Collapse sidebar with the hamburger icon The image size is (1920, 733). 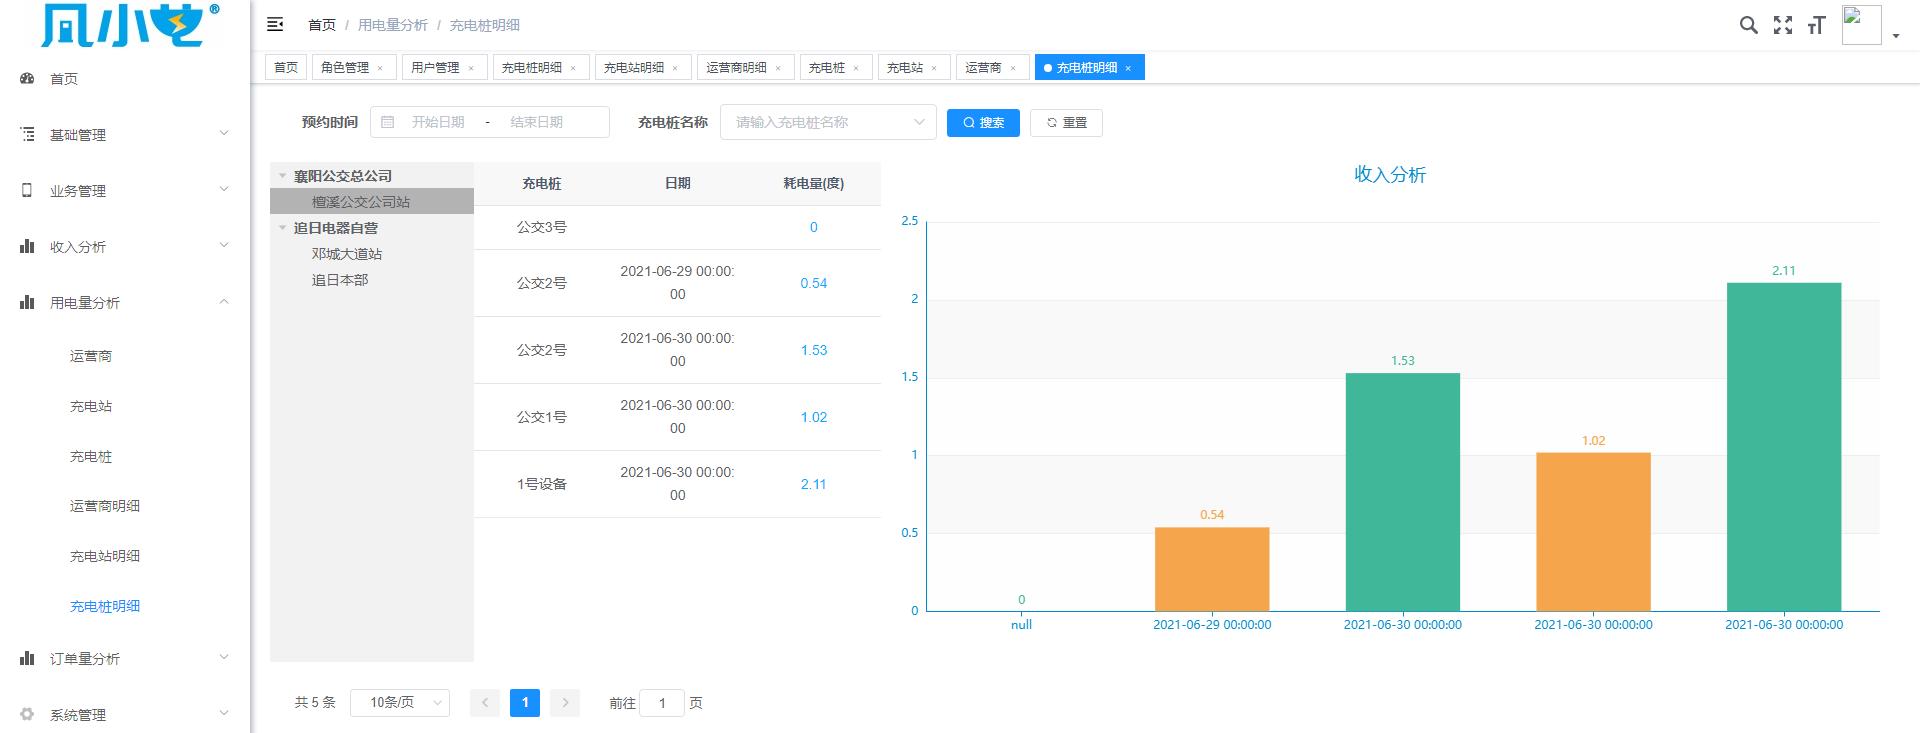[x=275, y=25]
